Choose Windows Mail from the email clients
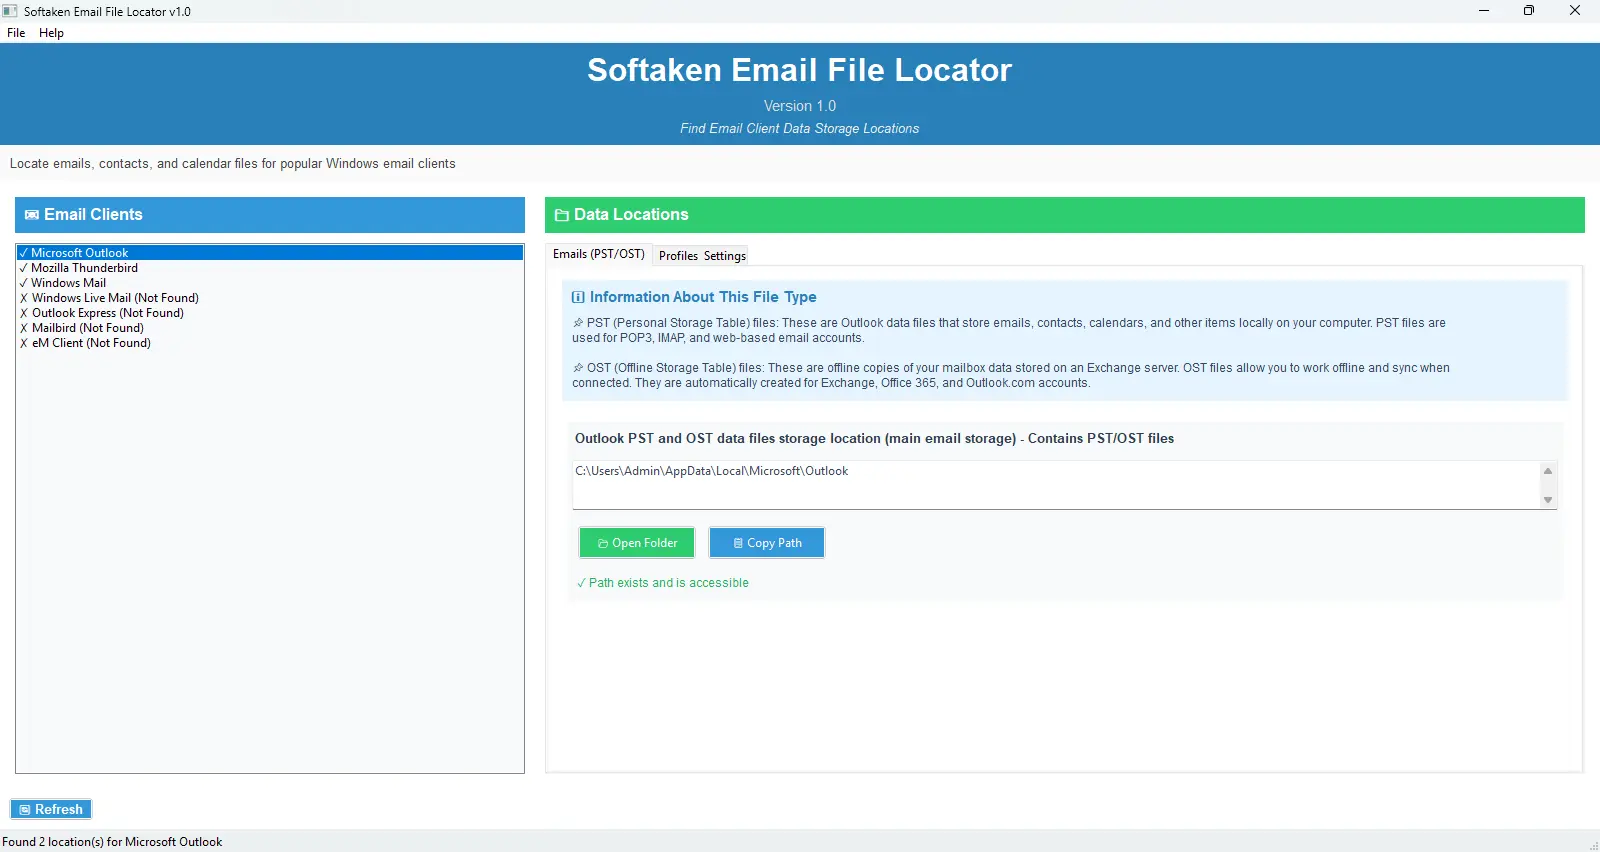The height and width of the screenshot is (852, 1600). click(68, 283)
